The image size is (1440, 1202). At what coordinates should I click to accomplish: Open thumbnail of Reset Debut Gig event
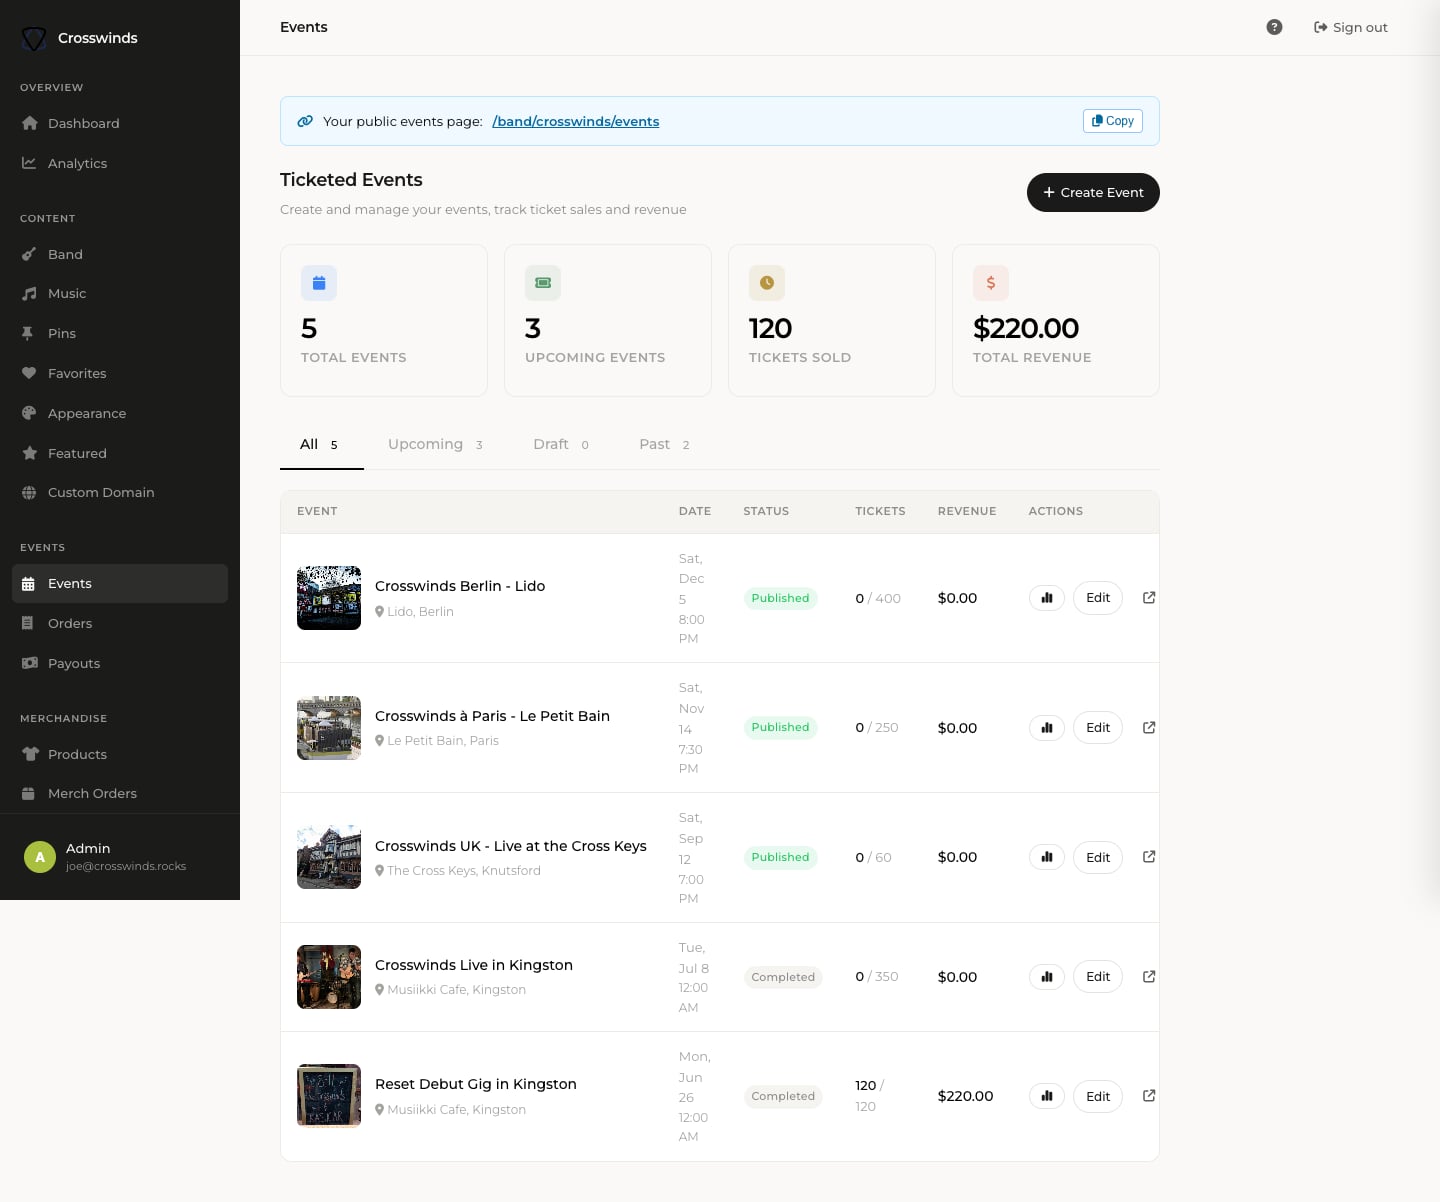[x=329, y=1096]
